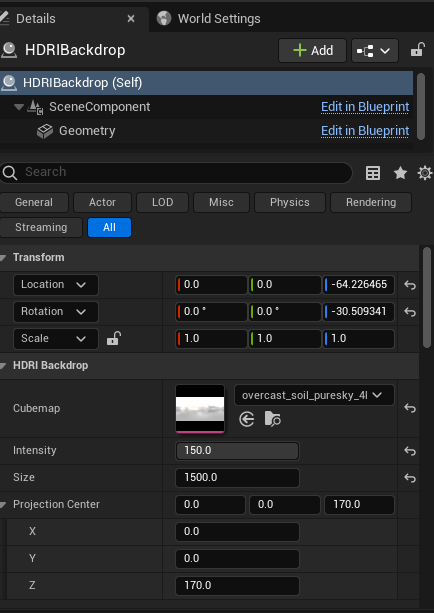This screenshot has height=613, width=434.
Task: Click Scale Y value field
Action: click(285, 339)
